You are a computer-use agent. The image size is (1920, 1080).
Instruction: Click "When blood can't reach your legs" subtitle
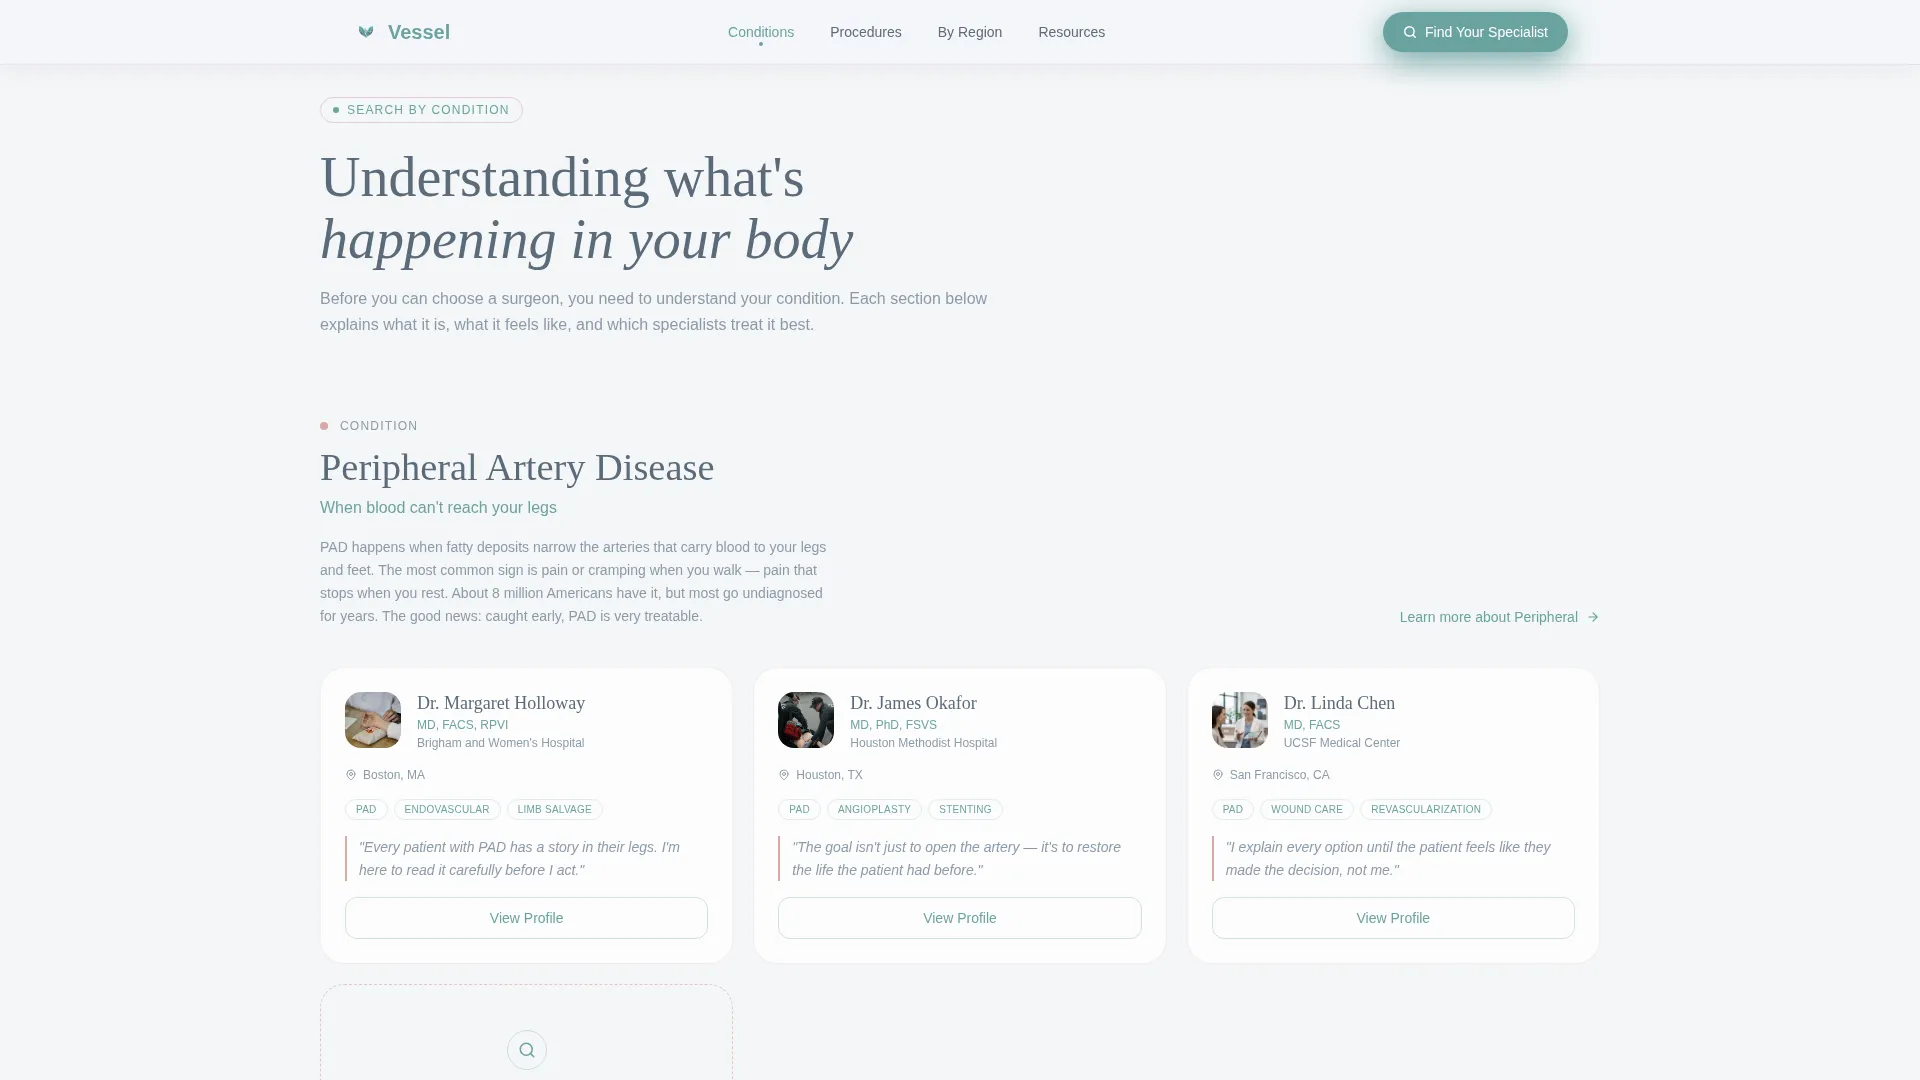[x=438, y=508]
